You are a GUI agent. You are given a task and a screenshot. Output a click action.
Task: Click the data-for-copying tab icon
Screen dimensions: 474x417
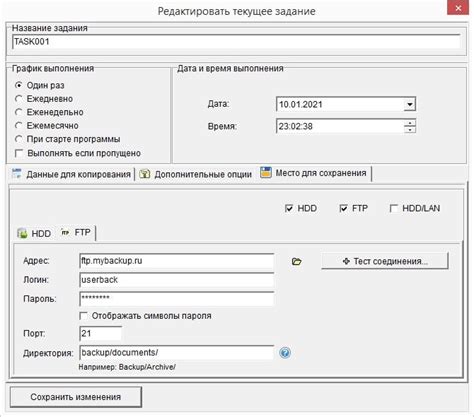coord(16,174)
